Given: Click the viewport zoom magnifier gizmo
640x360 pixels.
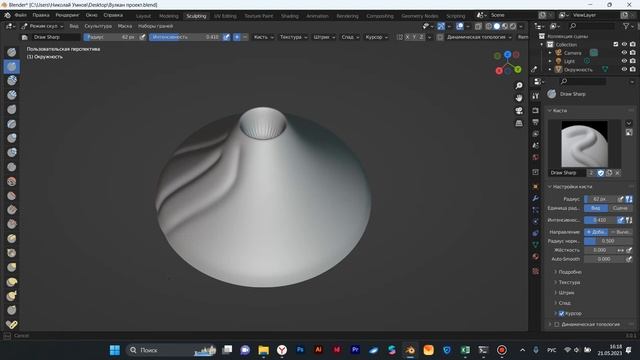Looking at the screenshot, I should [x=519, y=86].
